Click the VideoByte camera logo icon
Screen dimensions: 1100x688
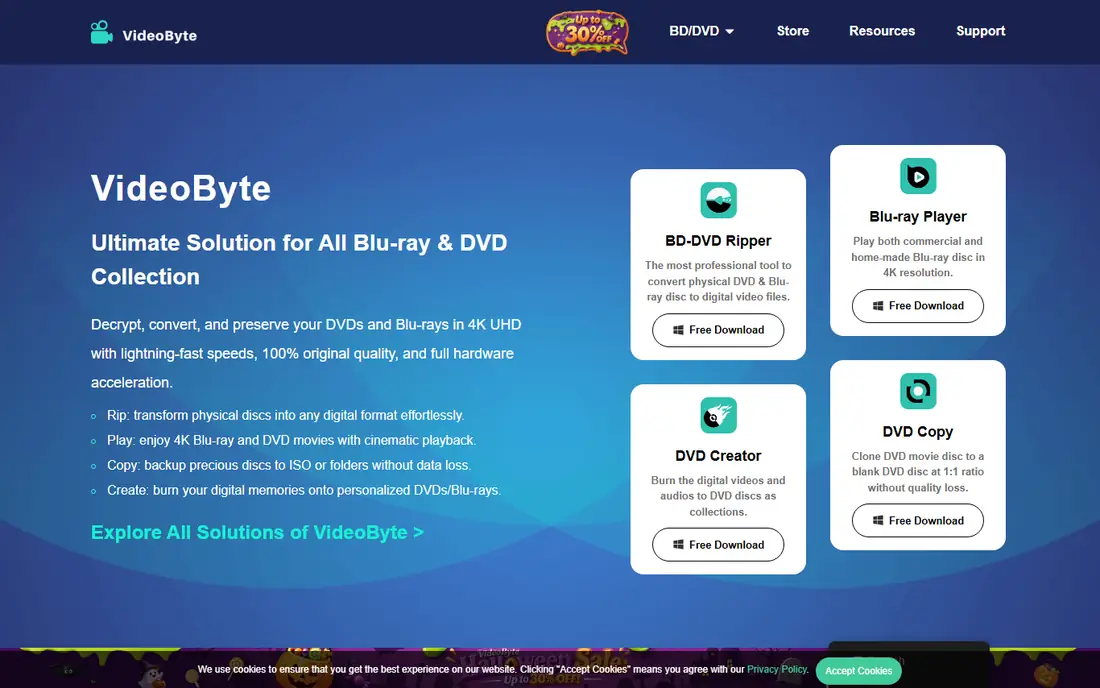tap(101, 32)
